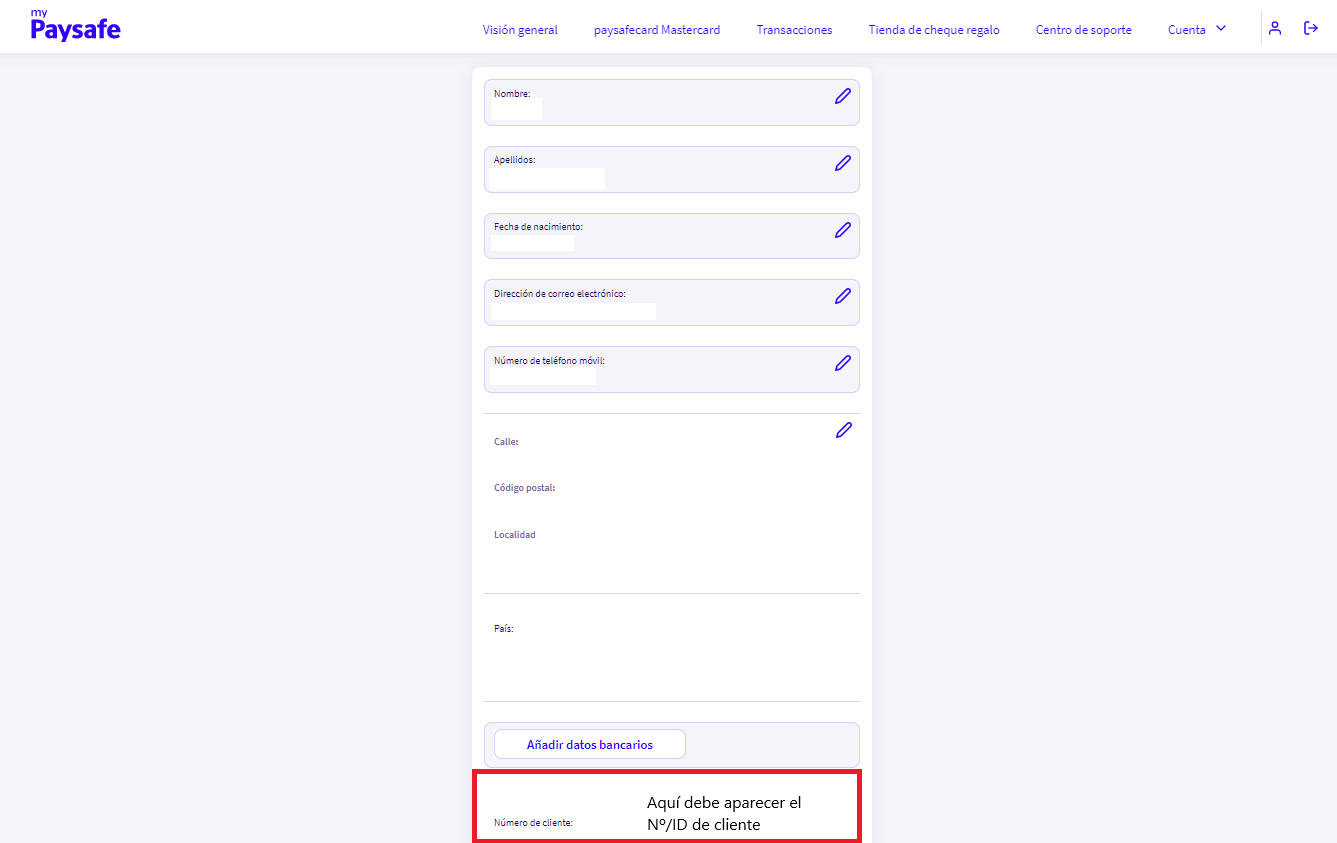This screenshot has height=843, width=1337.
Task: Edit the address section pencil icon near Calle
Action: (x=843, y=429)
